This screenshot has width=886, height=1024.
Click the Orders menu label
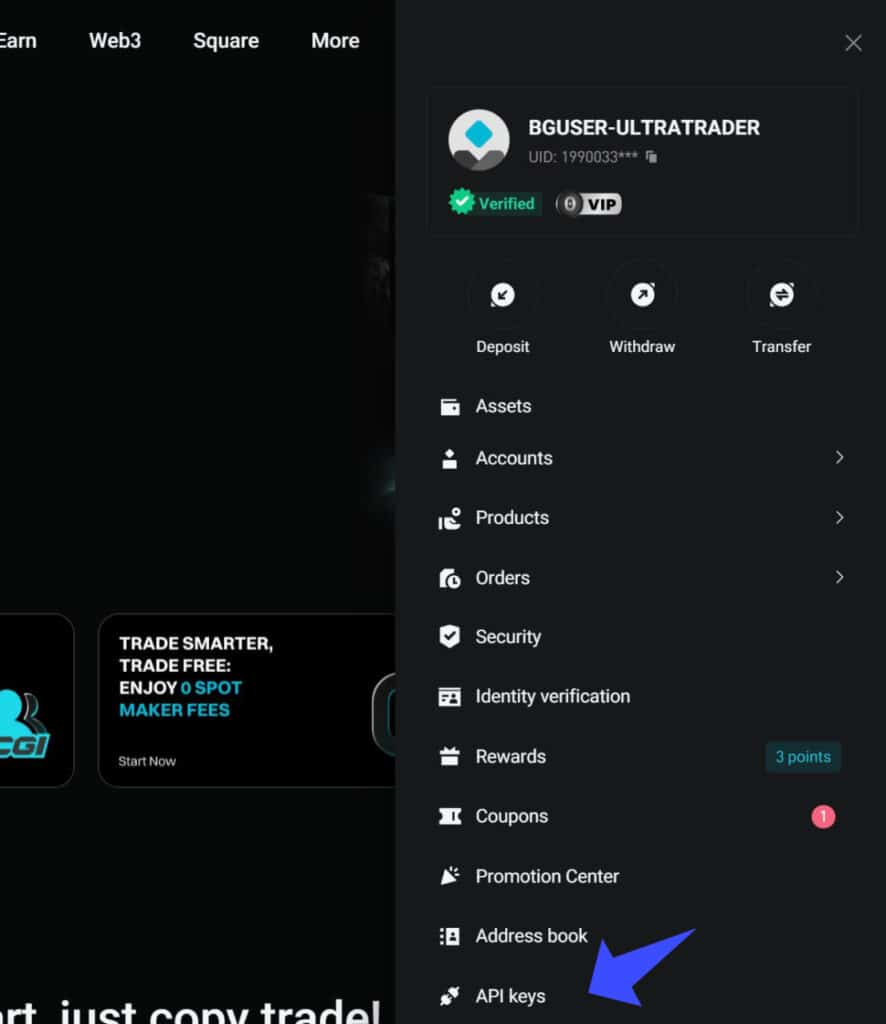coord(502,578)
